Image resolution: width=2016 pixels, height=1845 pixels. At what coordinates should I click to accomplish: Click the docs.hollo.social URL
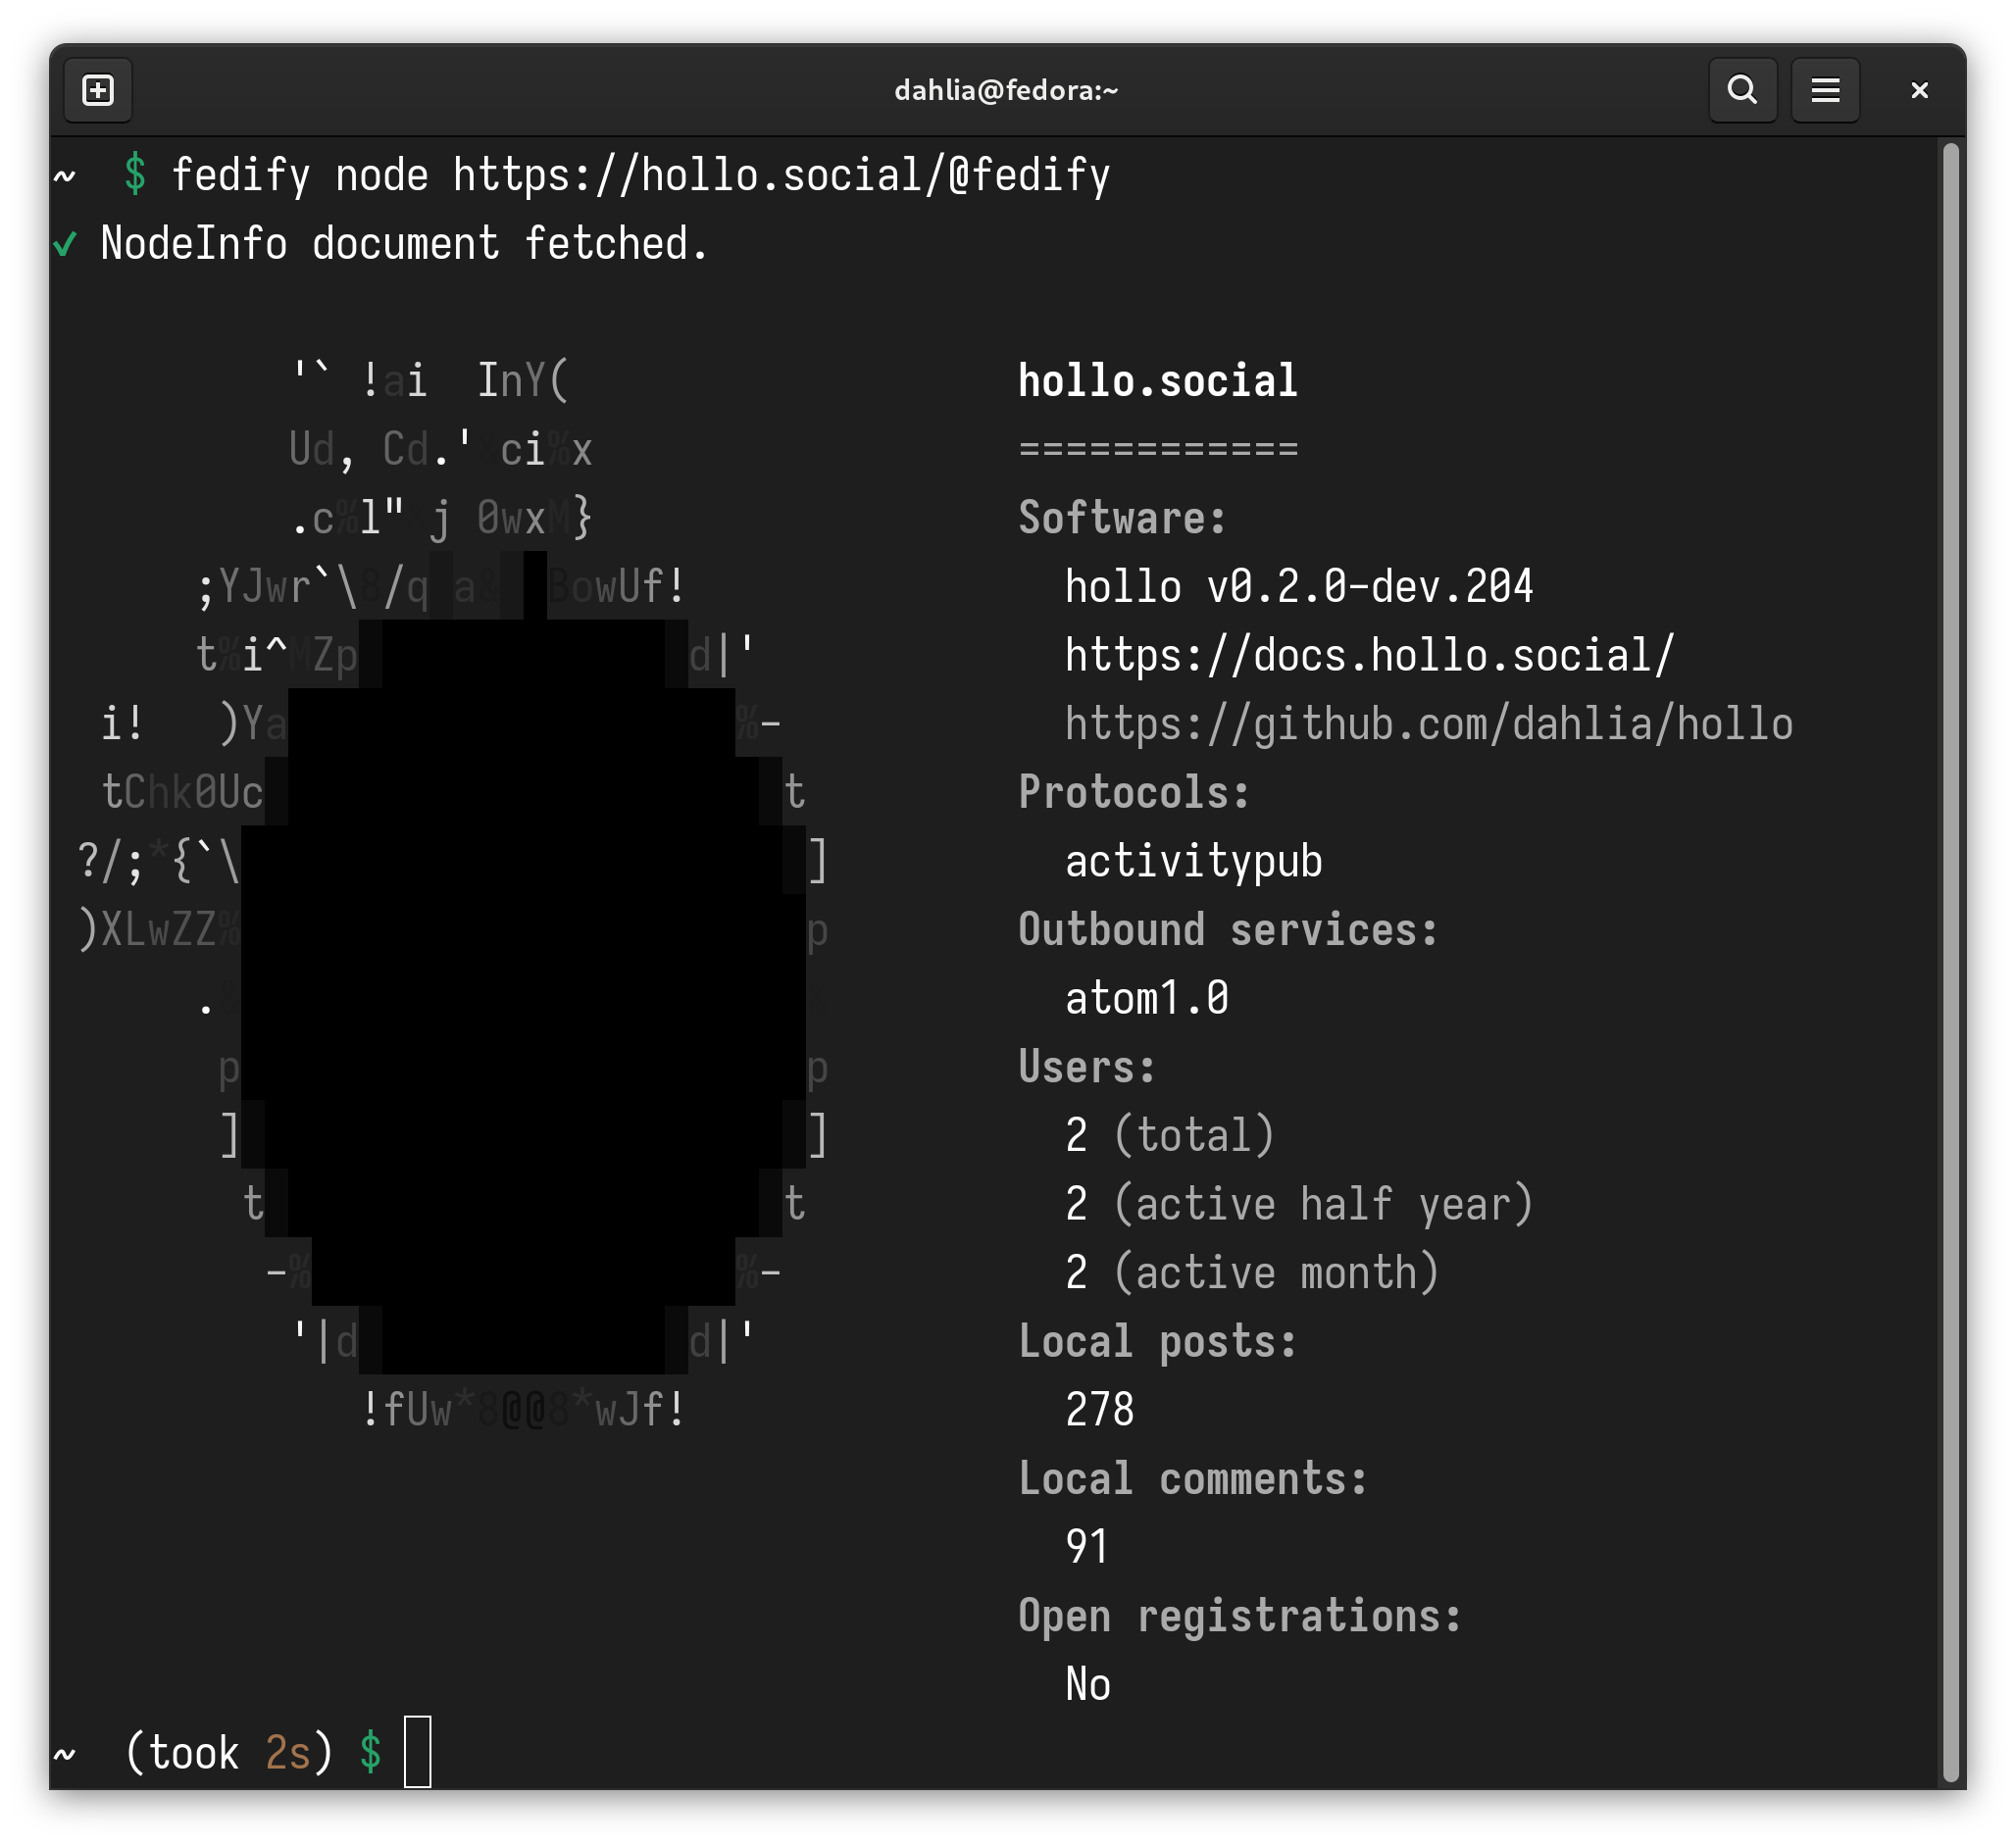point(1368,656)
